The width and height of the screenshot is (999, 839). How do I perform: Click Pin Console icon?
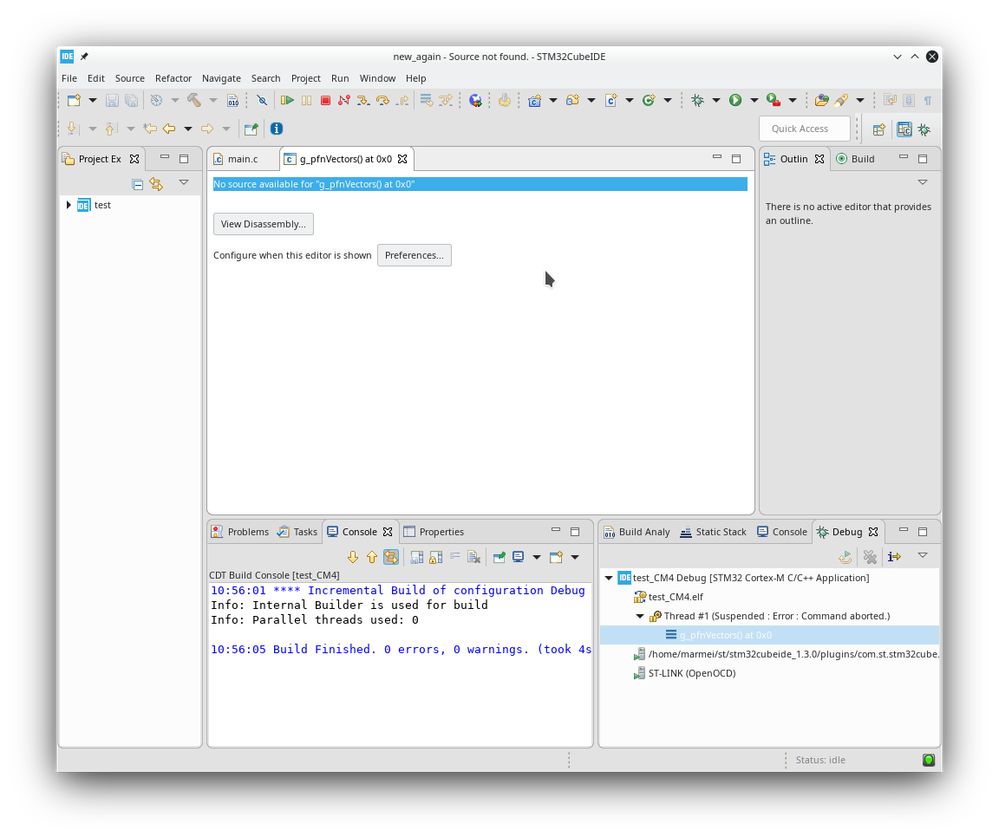499,557
